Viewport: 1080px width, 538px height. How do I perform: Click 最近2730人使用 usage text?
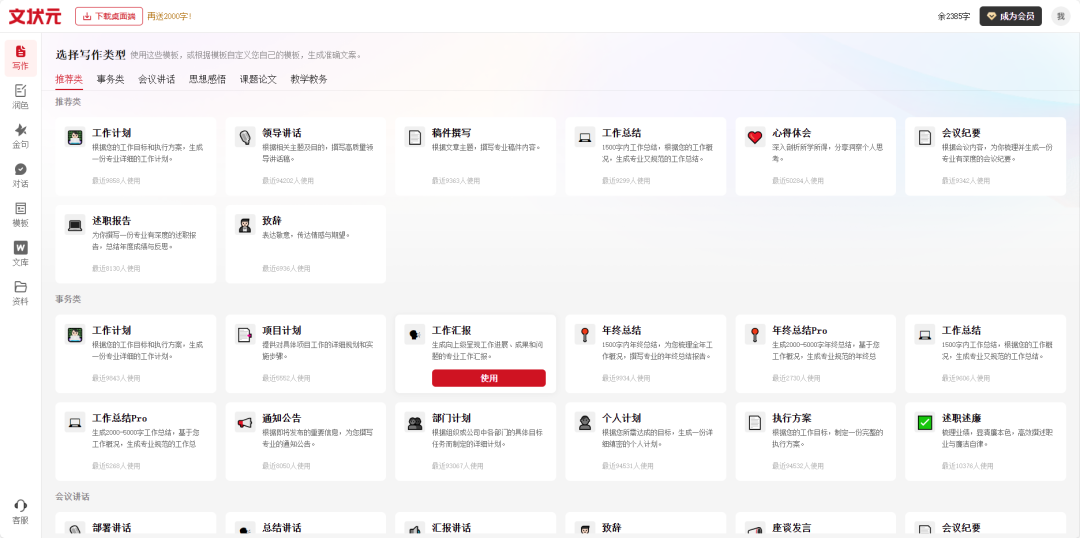796,379
